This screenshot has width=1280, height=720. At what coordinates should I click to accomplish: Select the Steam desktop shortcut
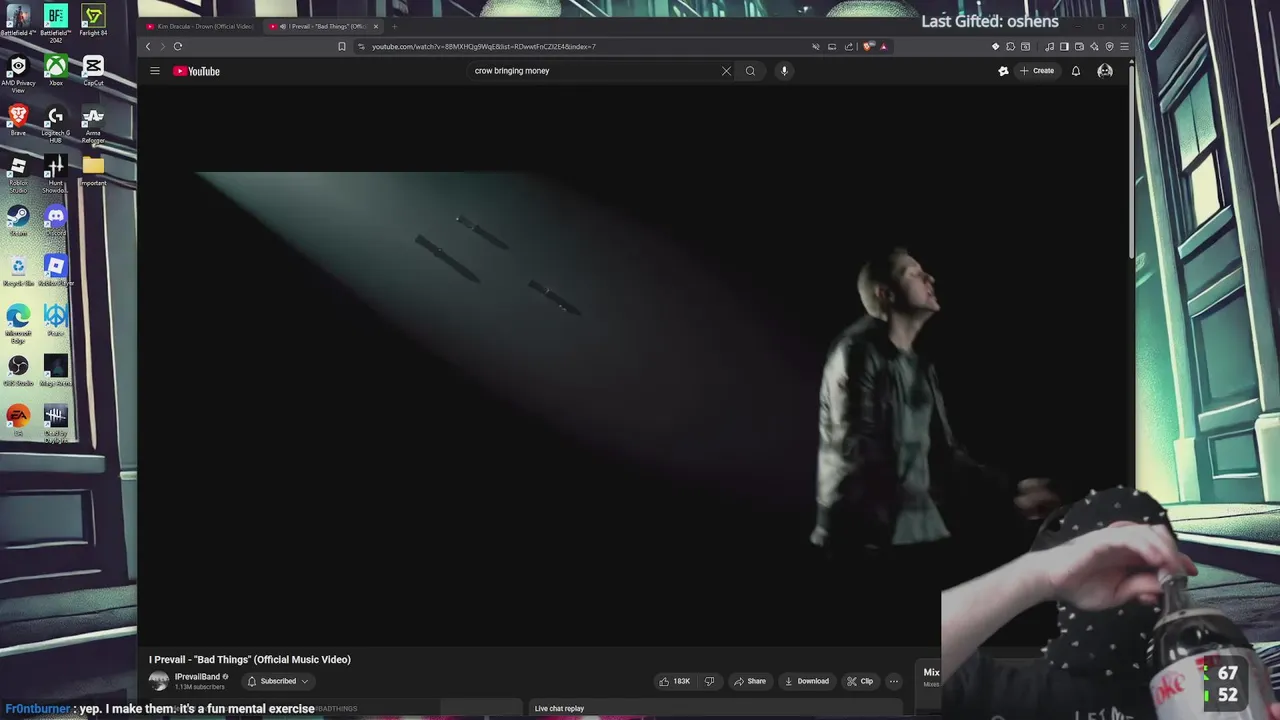tap(18, 221)
